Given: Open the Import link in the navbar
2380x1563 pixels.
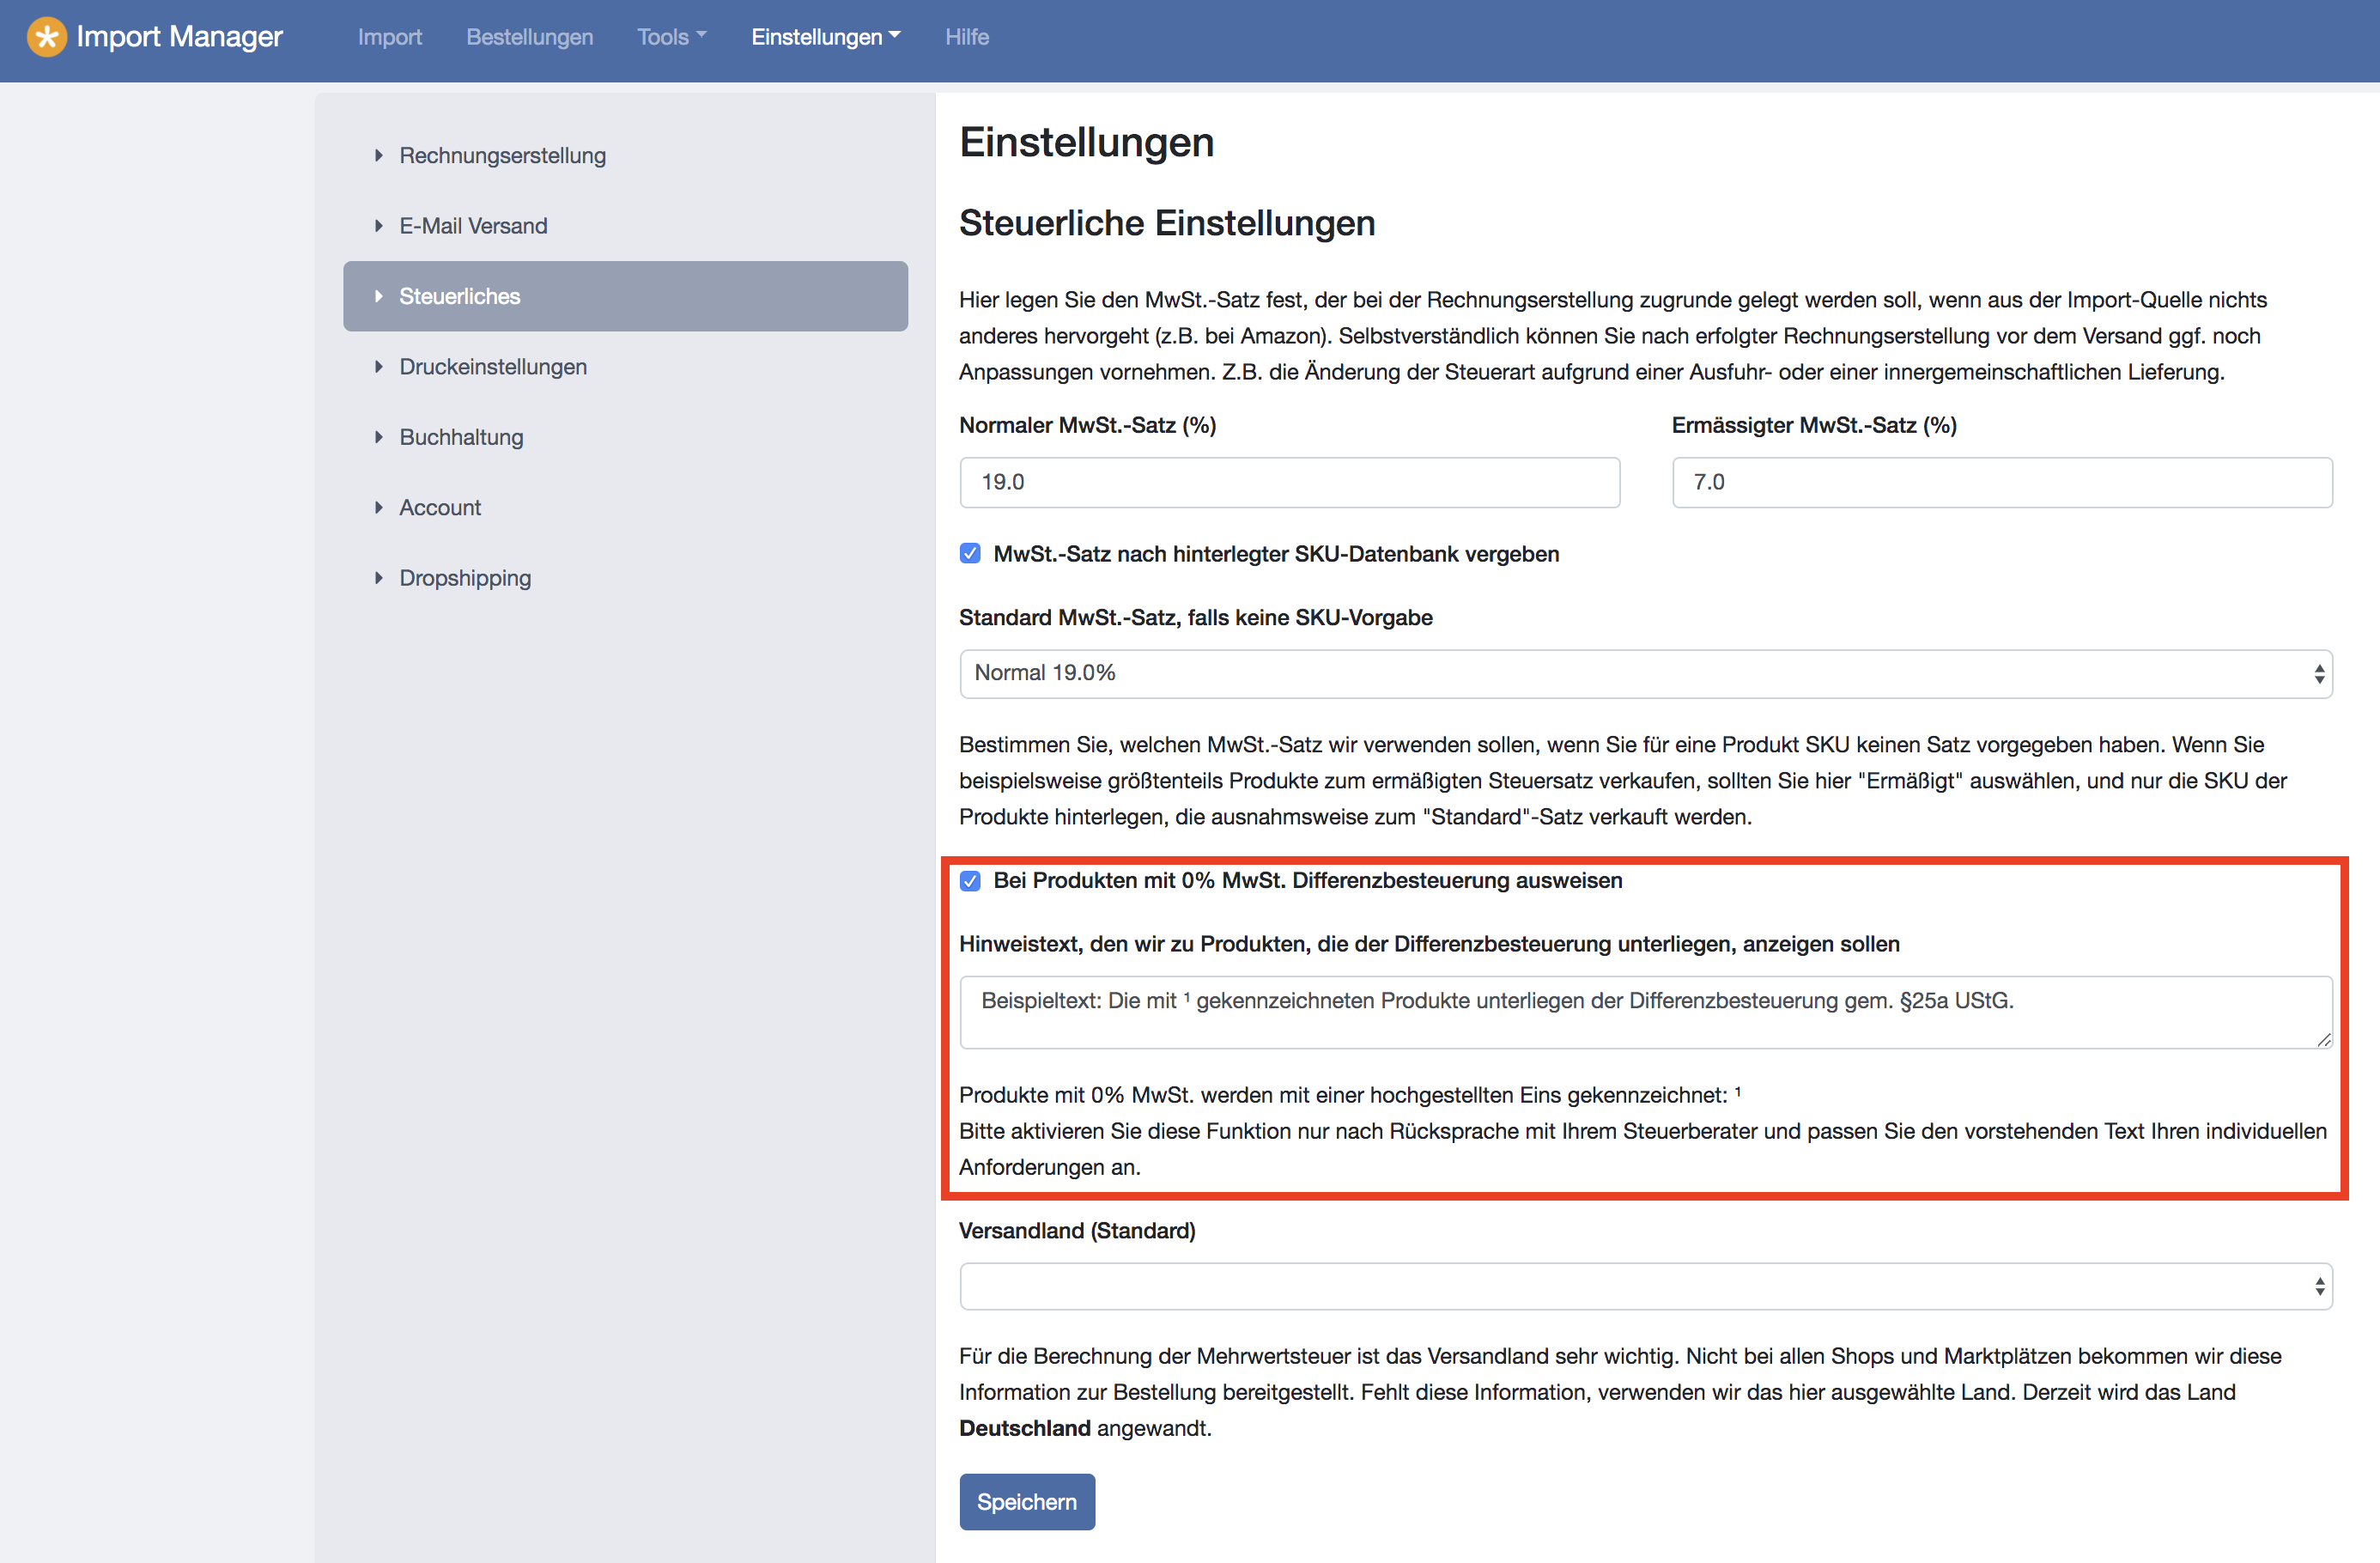Looking at the screenshot, I should coord(389,37).
